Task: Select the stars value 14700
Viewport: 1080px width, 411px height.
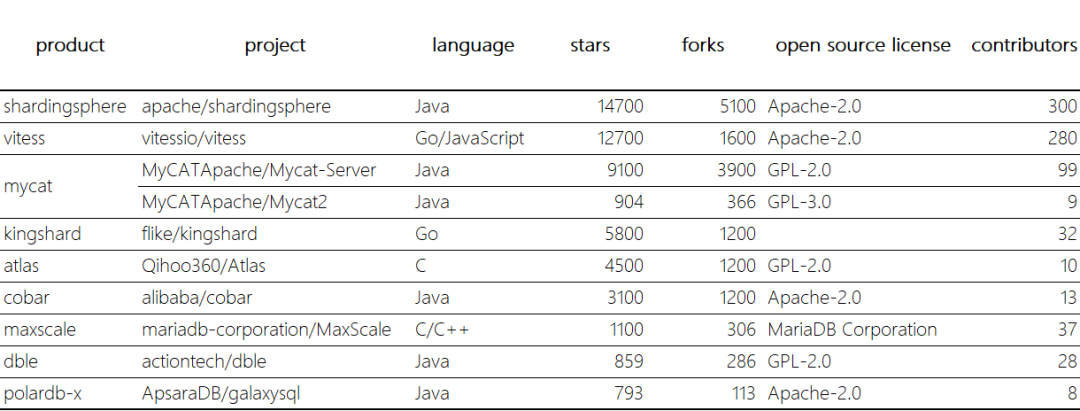Action: pyautogui.click(x=621, y=107)
